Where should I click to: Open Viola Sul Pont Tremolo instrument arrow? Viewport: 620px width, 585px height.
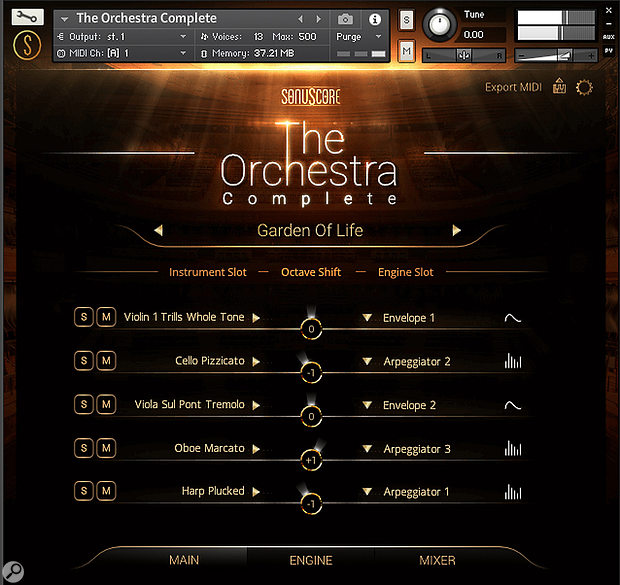coord(256,405)
